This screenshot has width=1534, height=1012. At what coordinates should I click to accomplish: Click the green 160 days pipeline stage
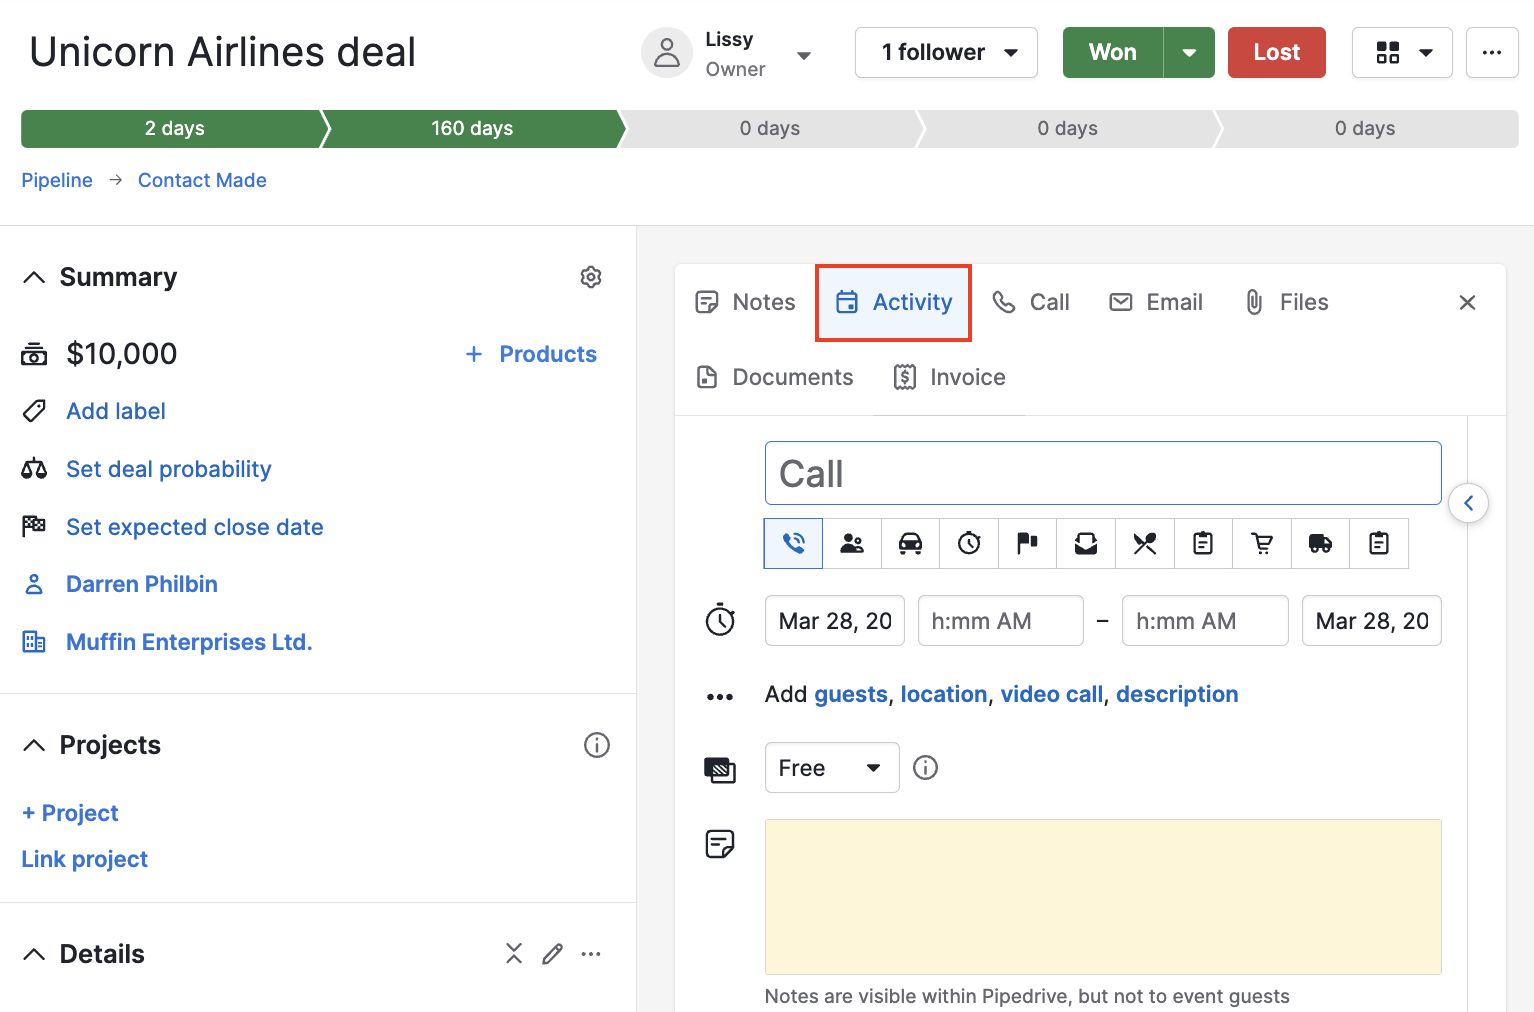tap(471, 128)
